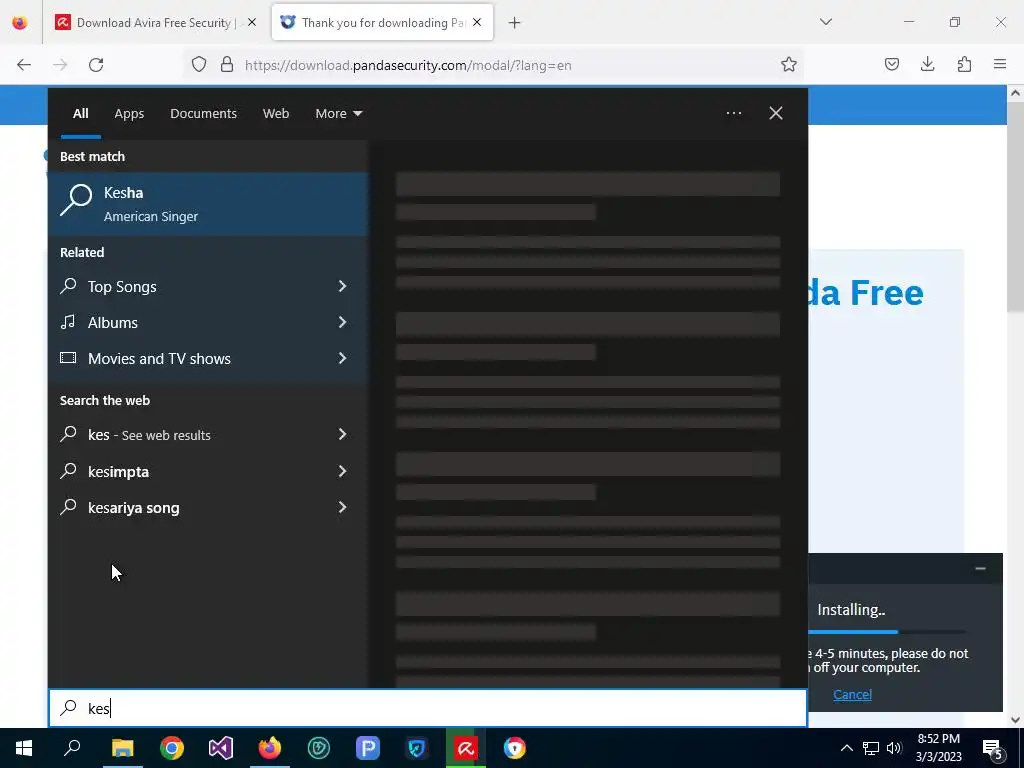
Task: Close the Panda download tab
Action: tap(477, 23)
